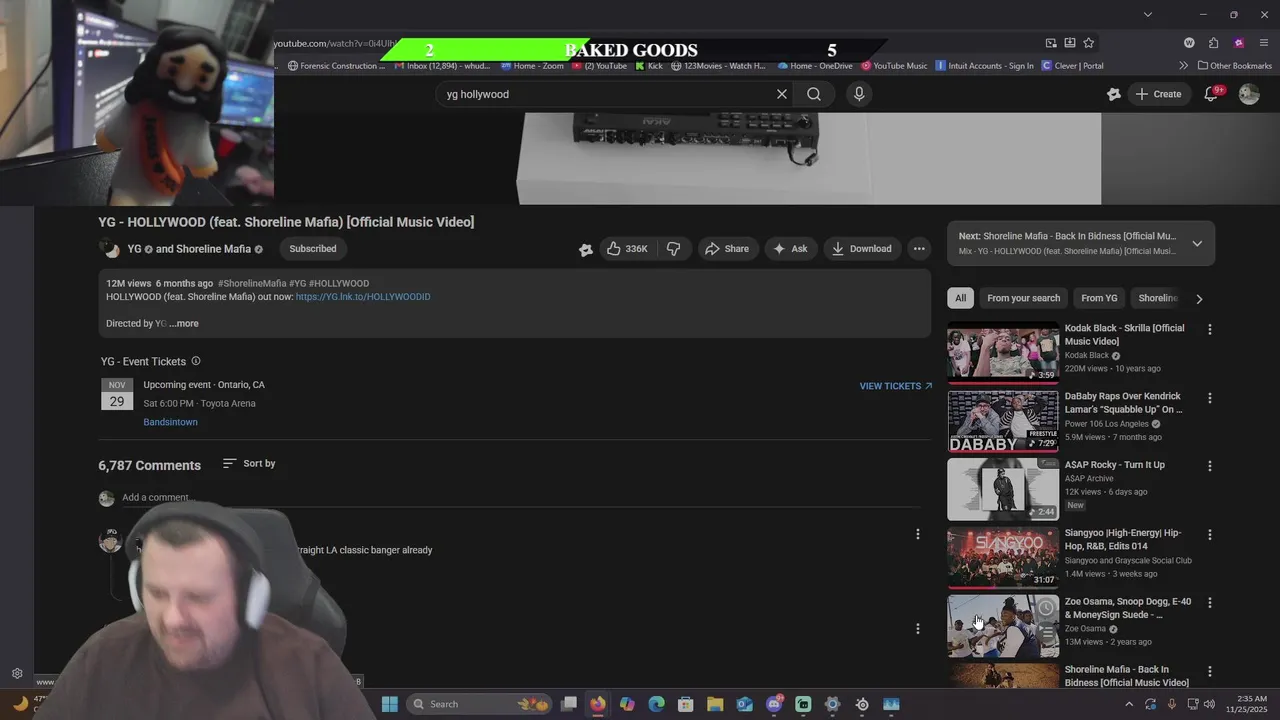The height and width of the screenshot is (720, 1280).
Task: Open DaBaby Raps Over Kendrick thumbnail
Action: (1003, 421)
